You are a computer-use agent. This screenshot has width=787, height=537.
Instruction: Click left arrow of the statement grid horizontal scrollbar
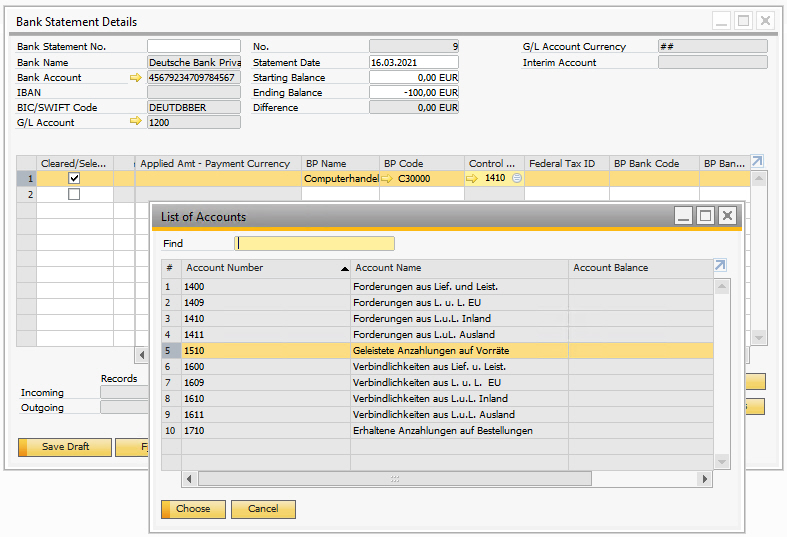[142, 355]
